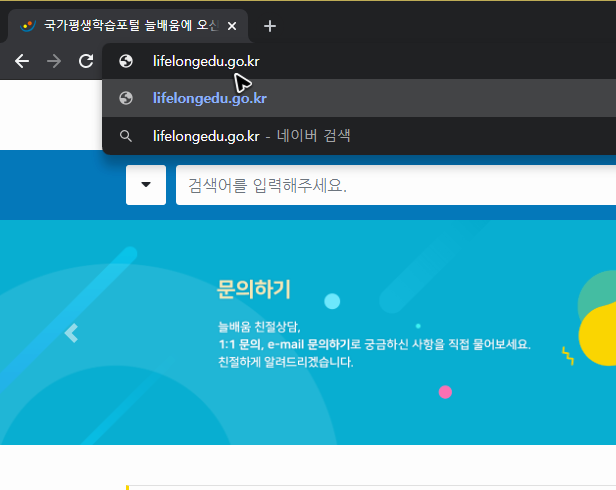Show previous banner slide with left chevron
This screenshot has height=490, width=616.
[x=72, y=333]
